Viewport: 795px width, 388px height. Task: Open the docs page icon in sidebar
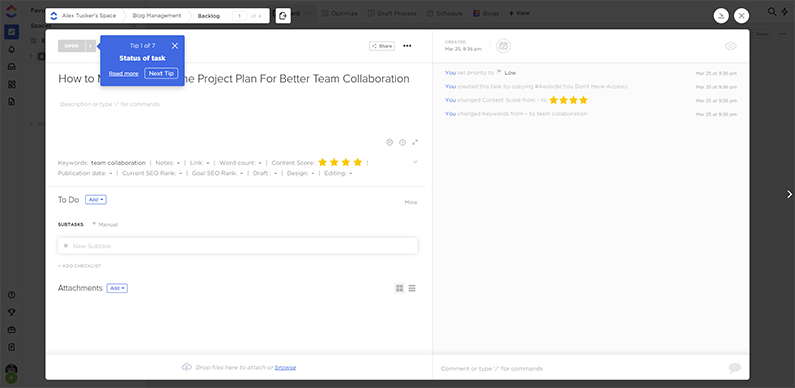tap(12, 101)
